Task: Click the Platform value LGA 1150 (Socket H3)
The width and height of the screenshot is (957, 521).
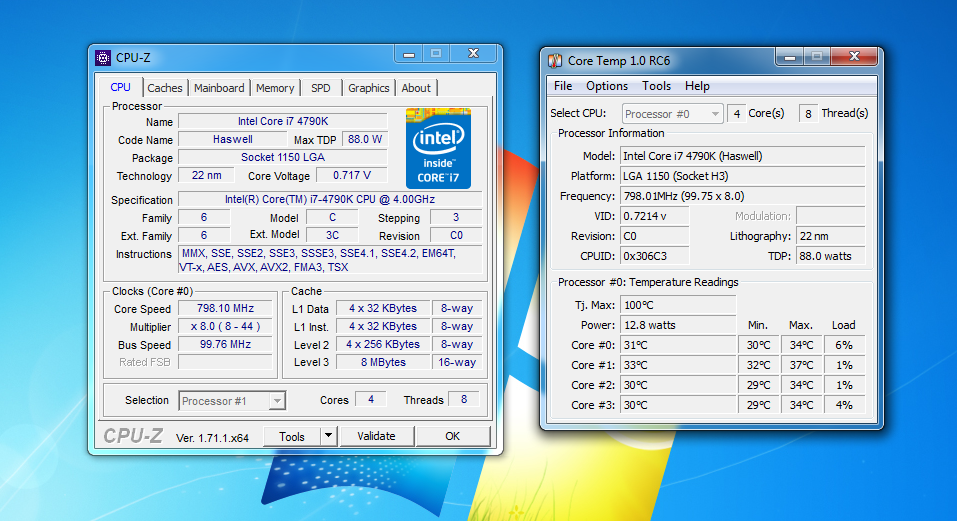Action: (742, 176)
